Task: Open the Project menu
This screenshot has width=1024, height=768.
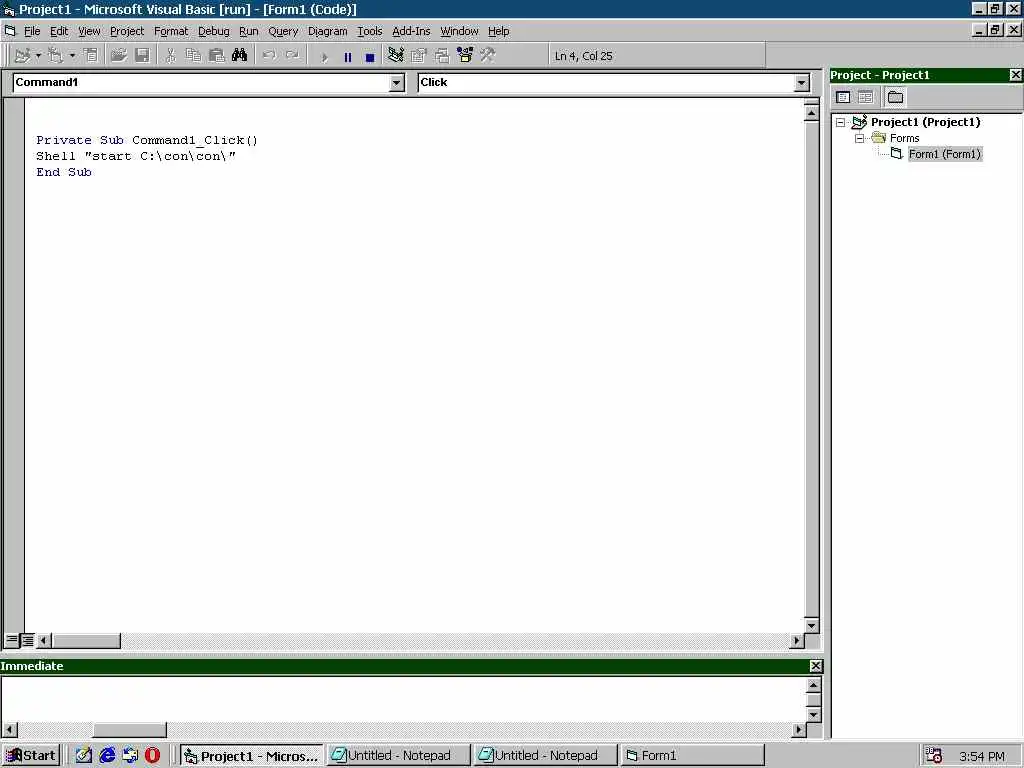Action: tap(127, 31)
